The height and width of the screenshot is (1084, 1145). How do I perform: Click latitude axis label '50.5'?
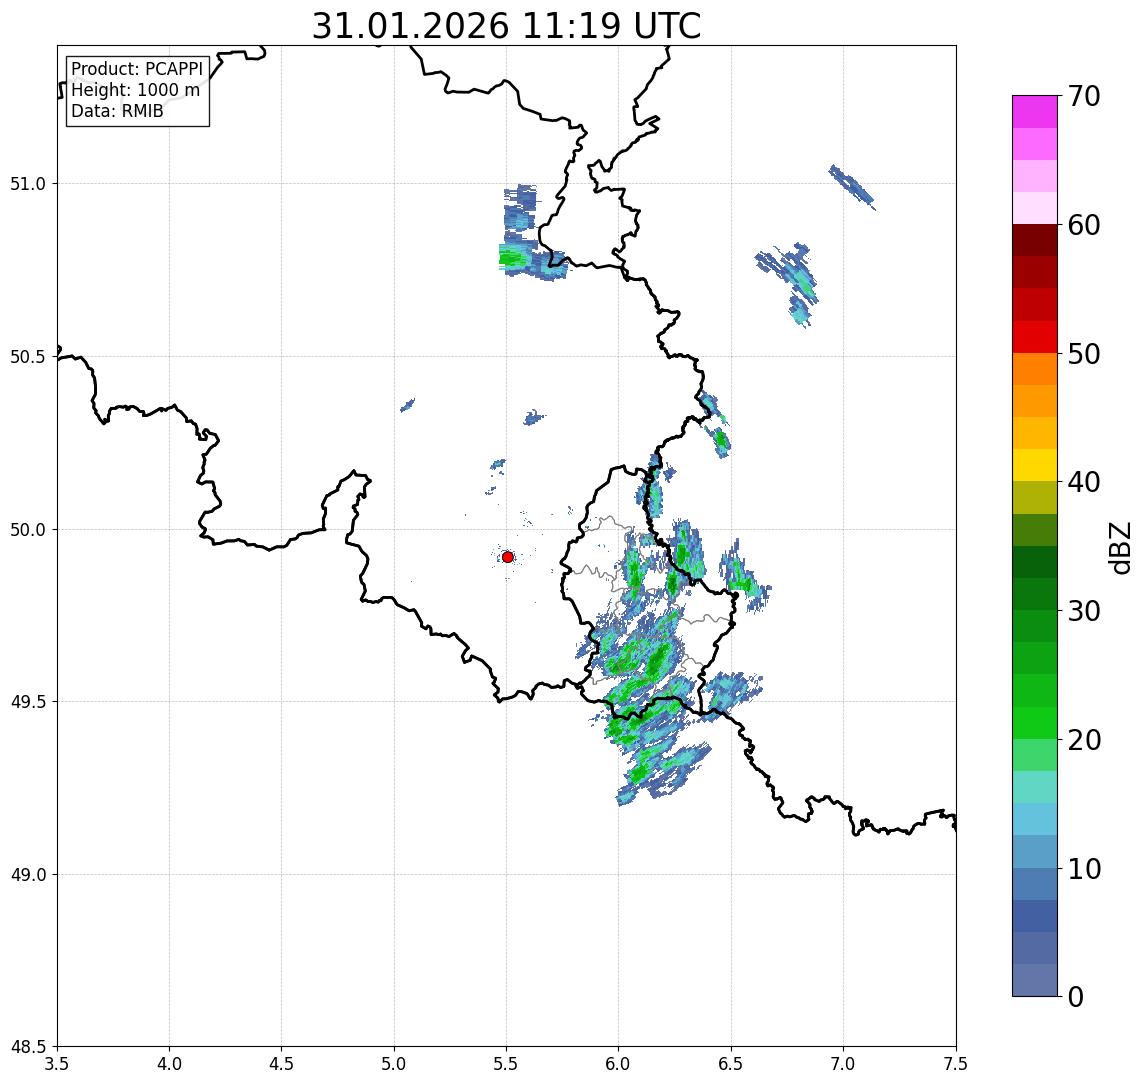pos(28,357)
